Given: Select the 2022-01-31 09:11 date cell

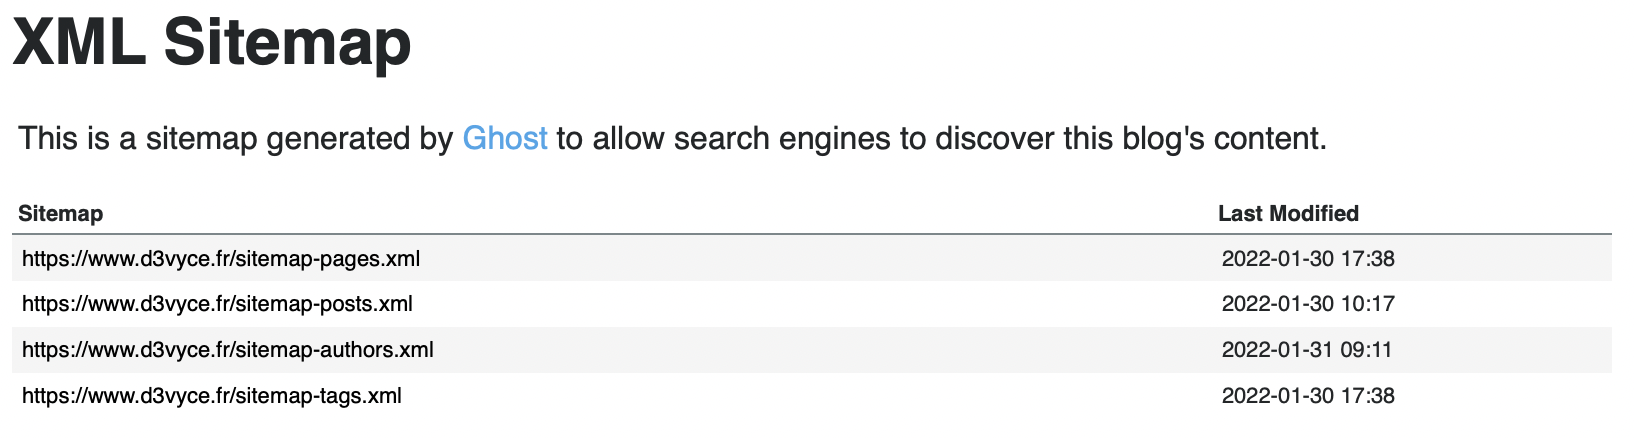Looking at the screenshot, I should tap(1307, 350).
